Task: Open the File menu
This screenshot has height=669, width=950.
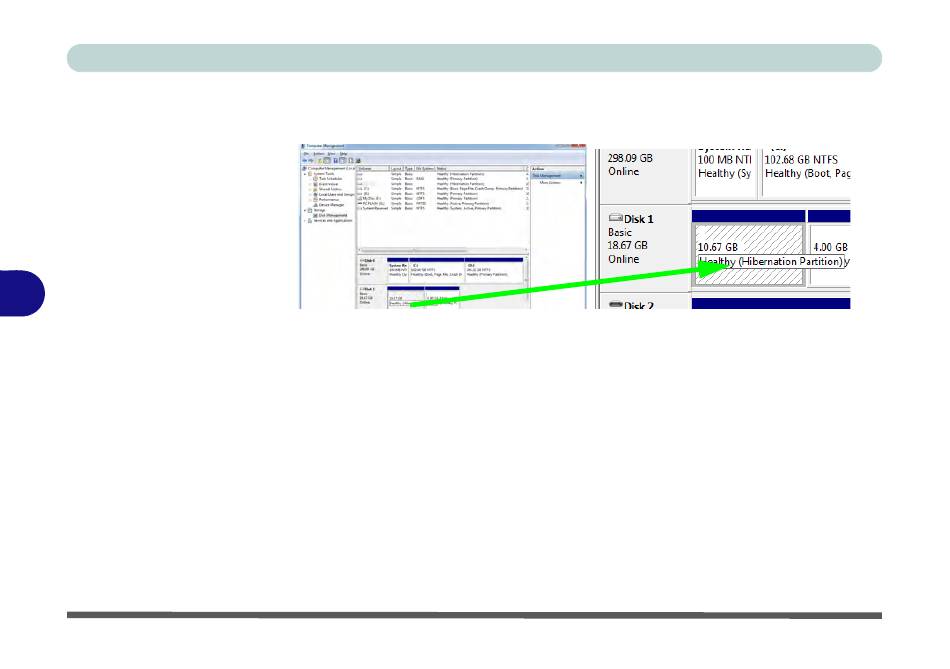Action: 306,153
